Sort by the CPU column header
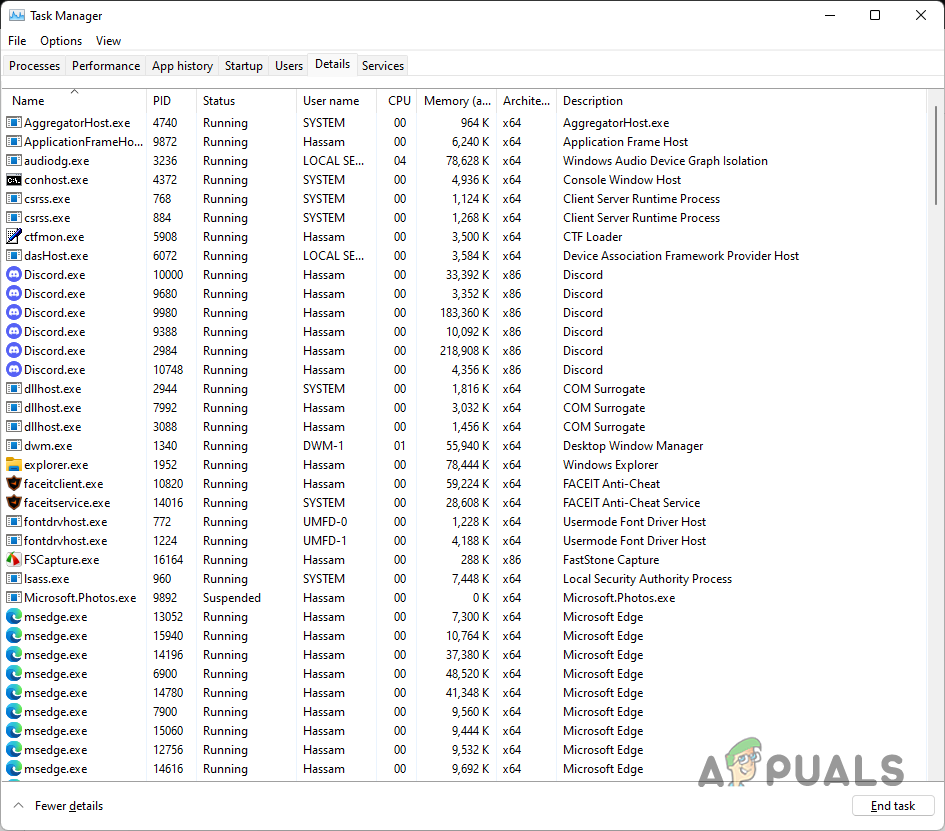Viewport: 945px width, 831px height. pos(397,101)
